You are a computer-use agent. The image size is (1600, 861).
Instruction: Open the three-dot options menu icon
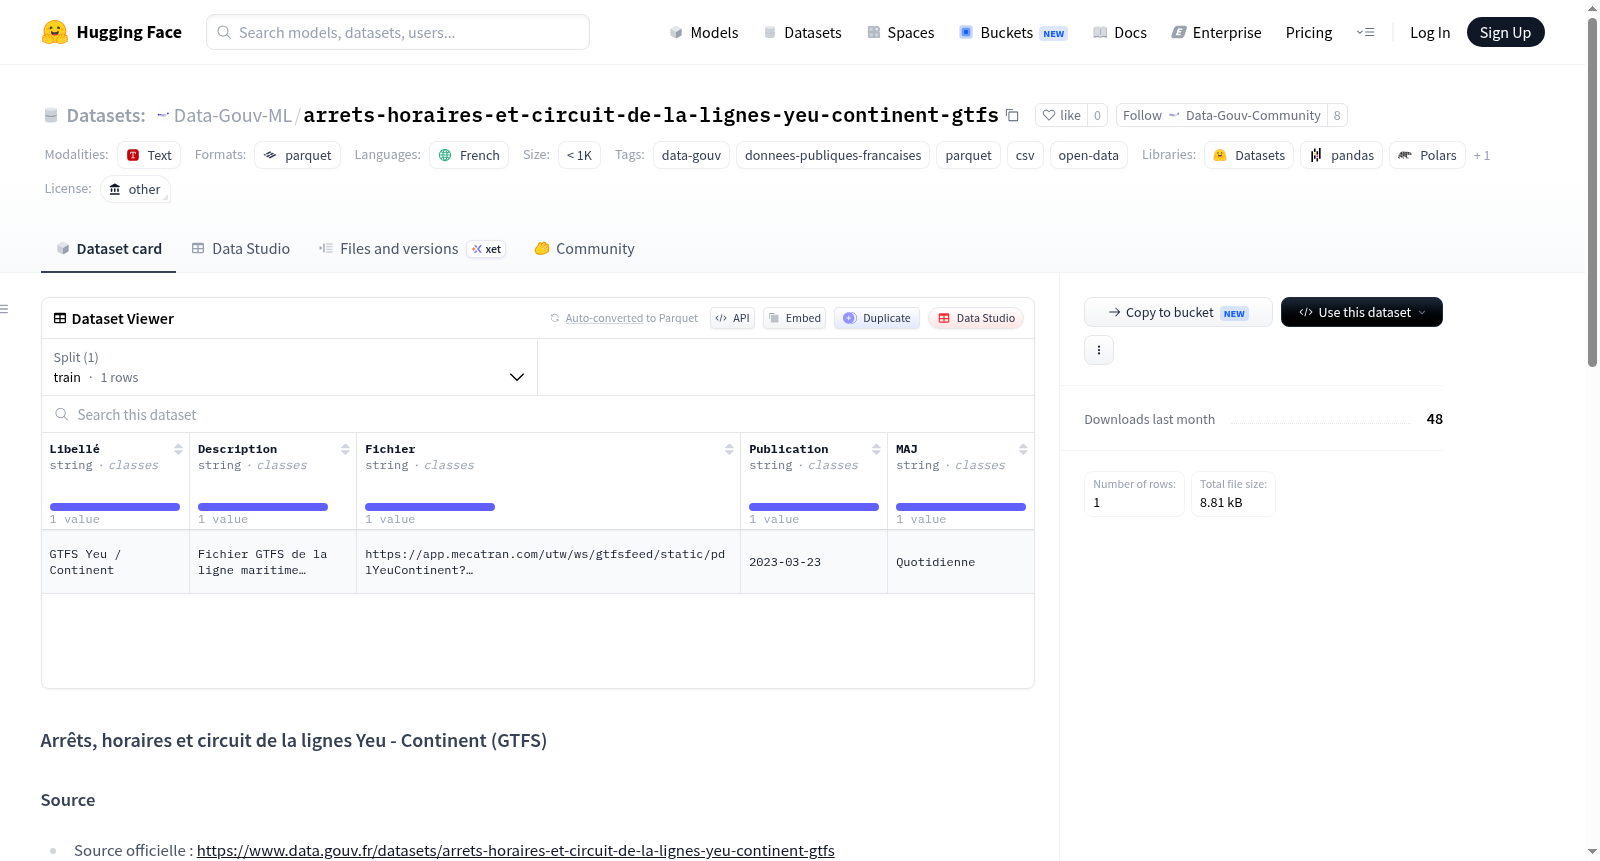pos(1099,350)
